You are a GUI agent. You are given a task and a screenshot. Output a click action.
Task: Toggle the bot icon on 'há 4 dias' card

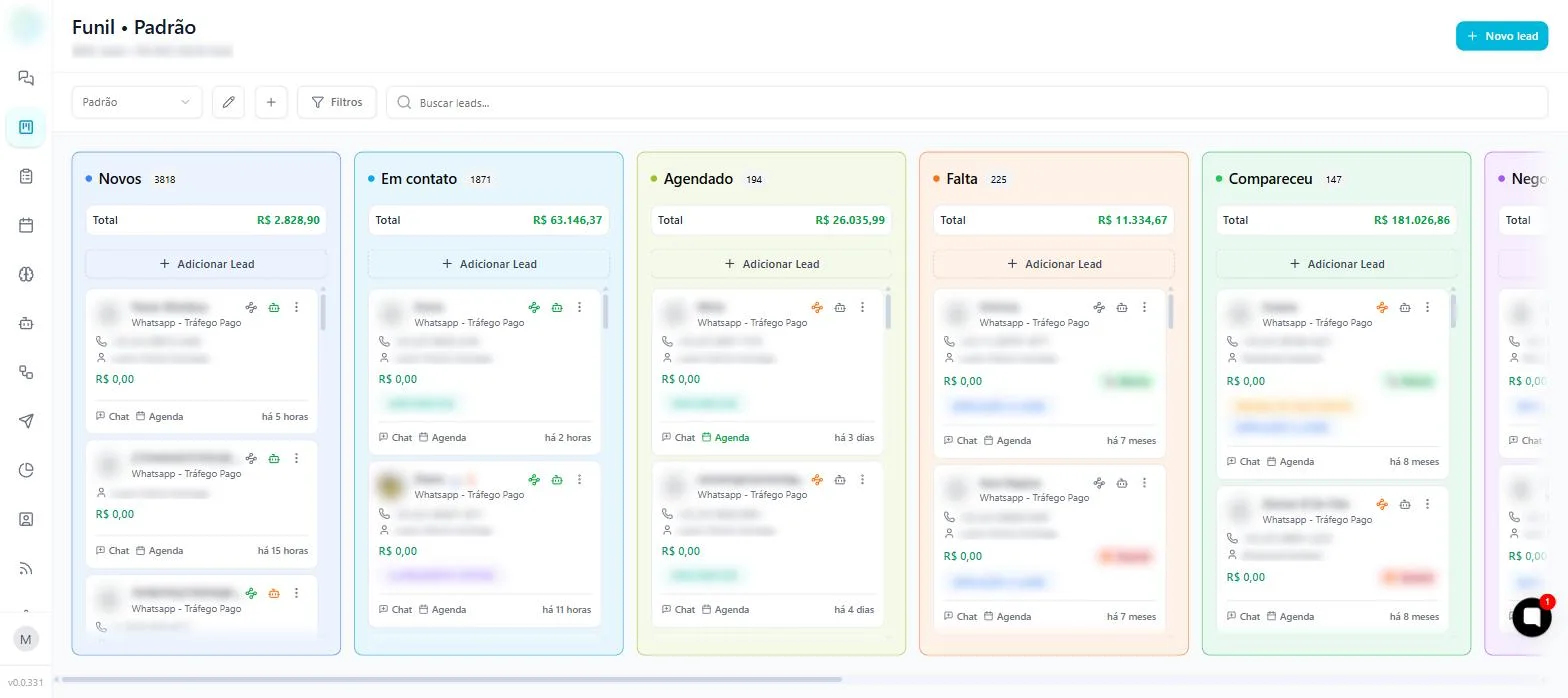[x=840, y=479]
